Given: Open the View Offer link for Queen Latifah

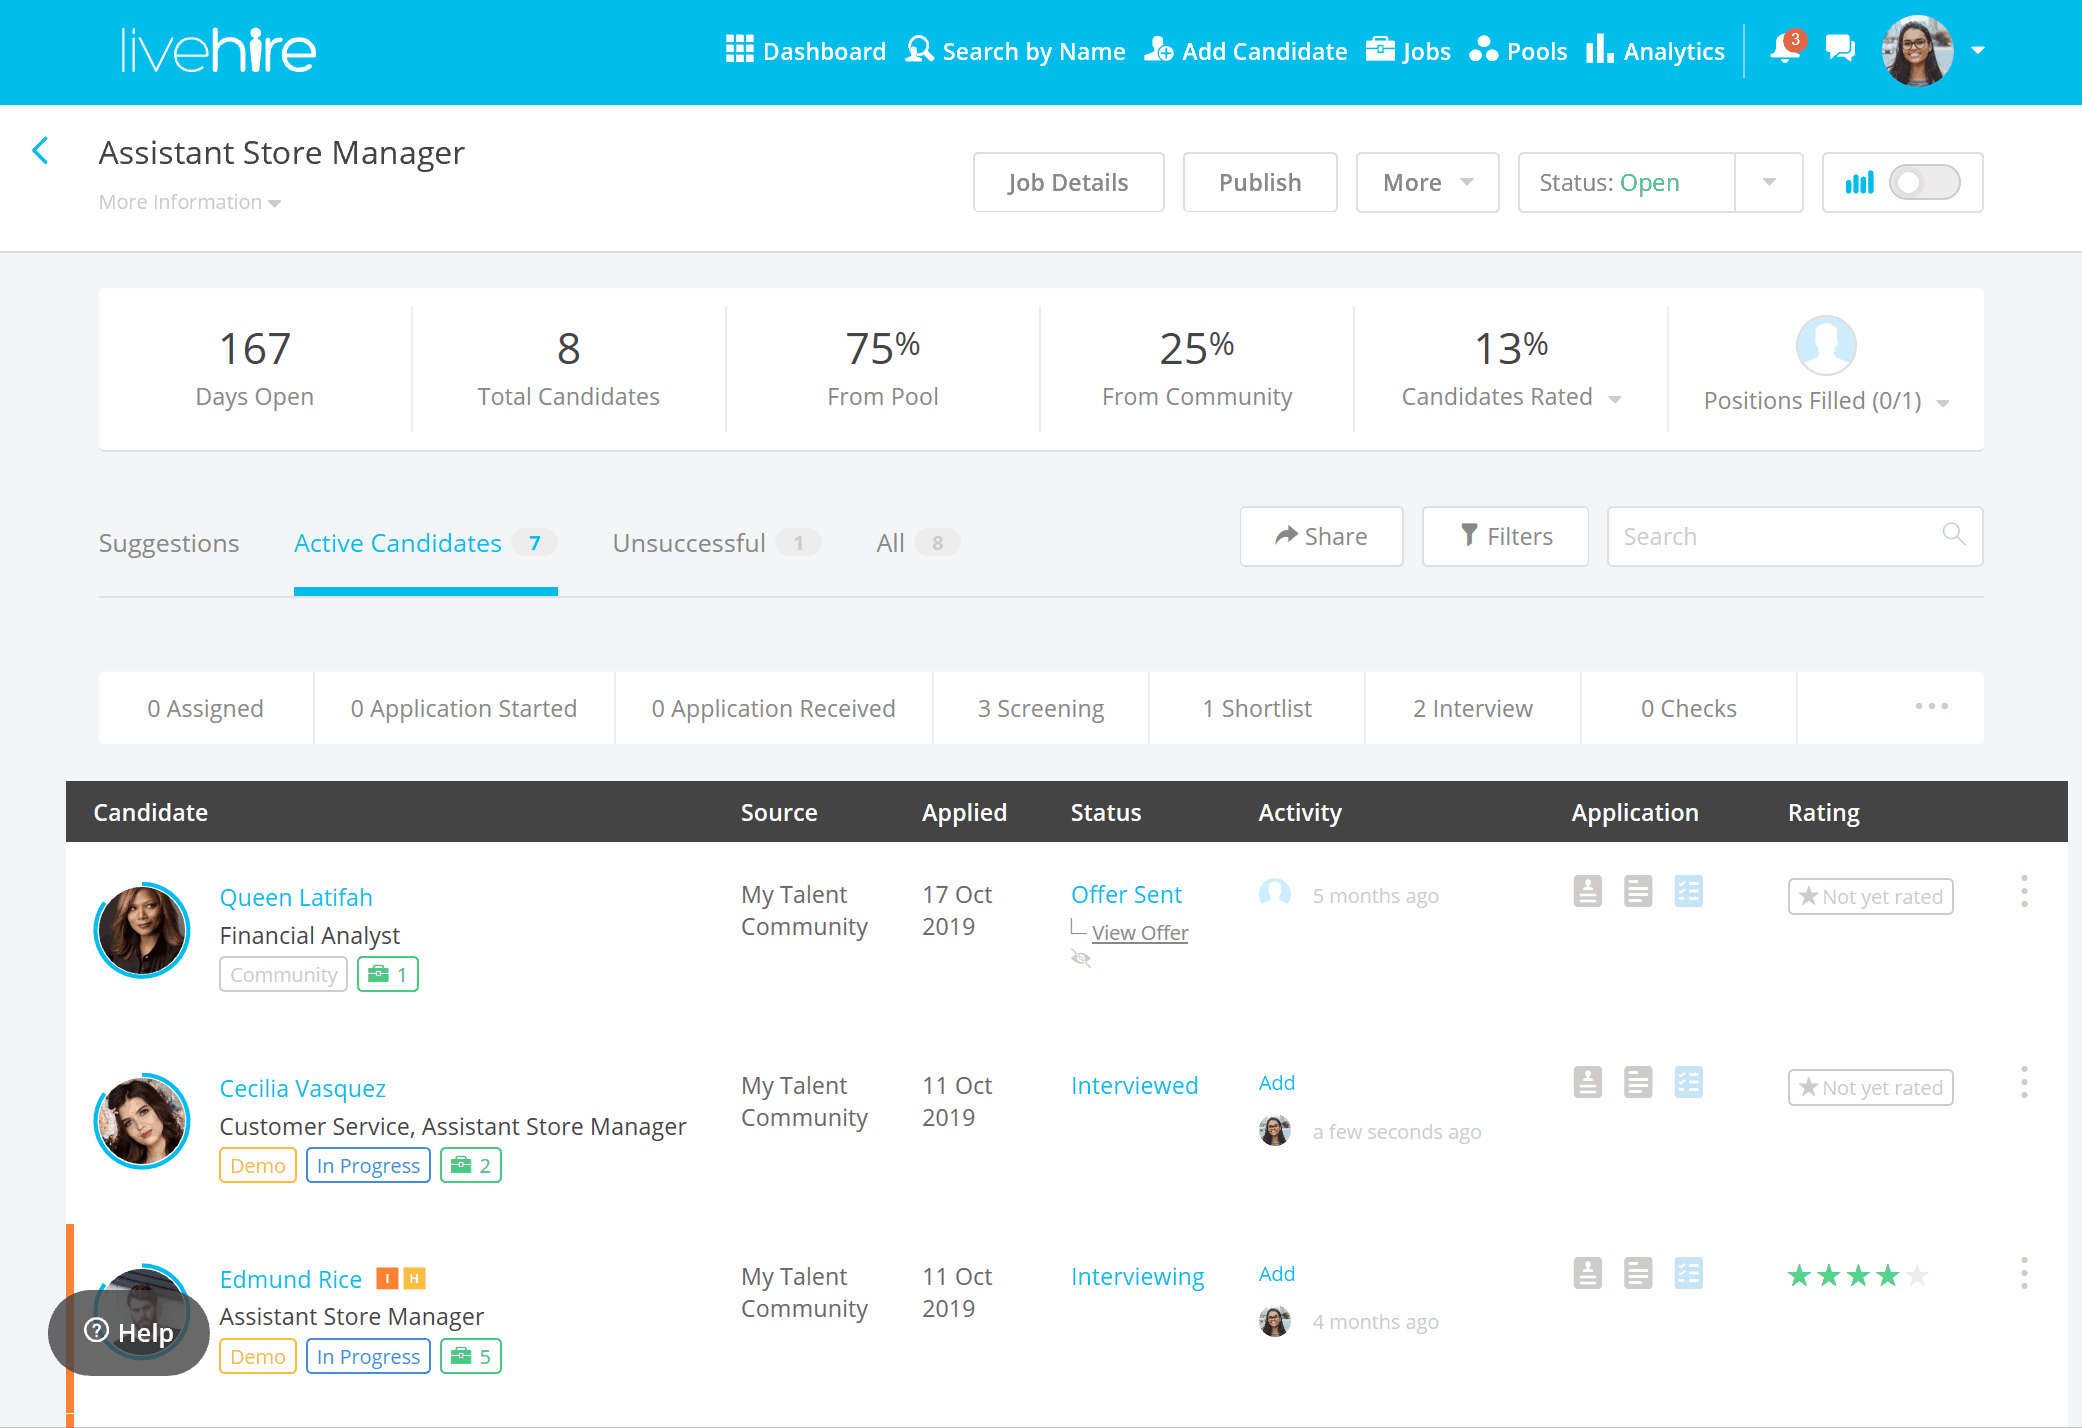Looking at the screenshot, I should pyautogui.click(x=1140, y=932).
